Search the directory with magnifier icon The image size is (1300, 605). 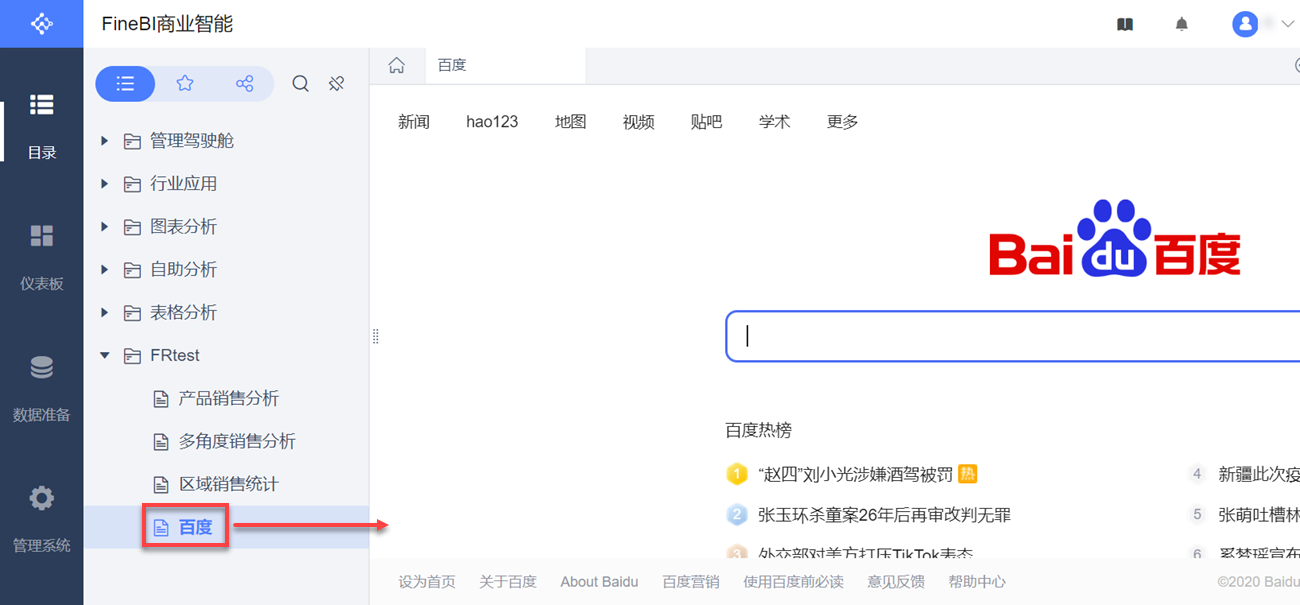pyautogui.click(x=300, y=84)
